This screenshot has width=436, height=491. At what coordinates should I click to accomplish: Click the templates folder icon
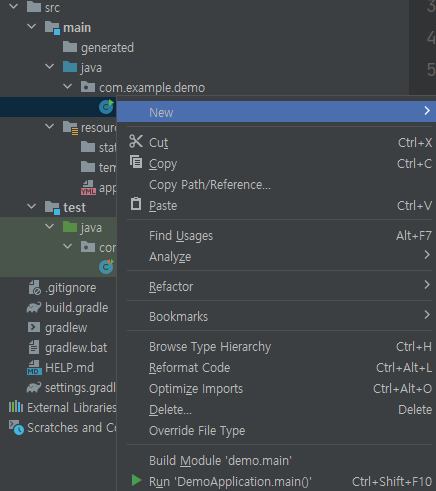pyautogui.click(x=88, y=167)
